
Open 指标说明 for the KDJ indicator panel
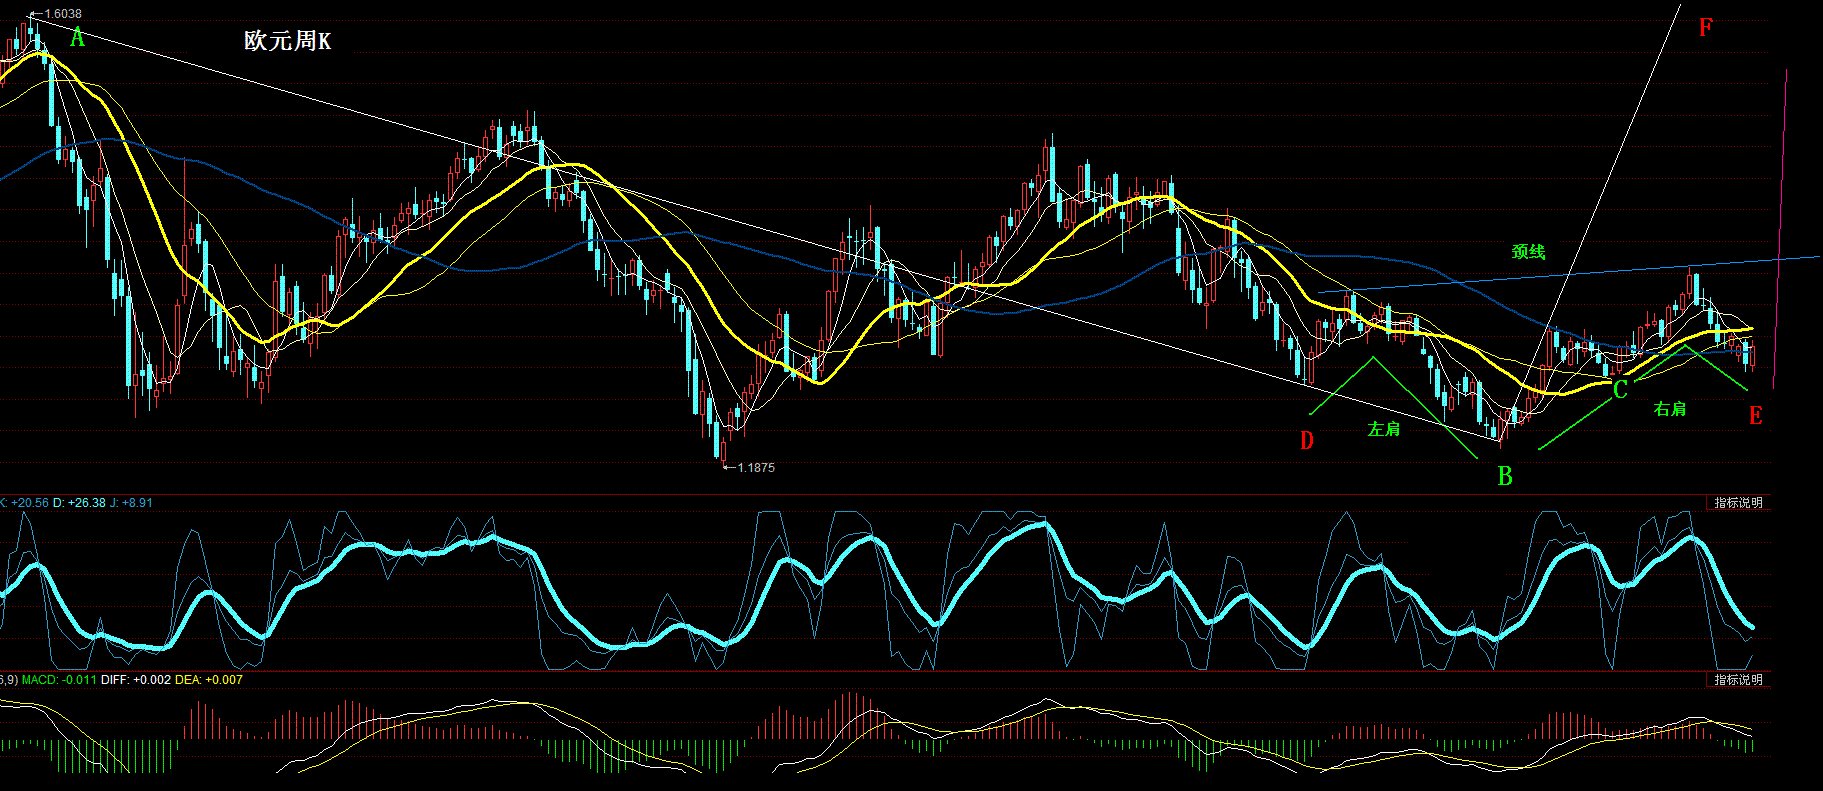pos(1738,503)
